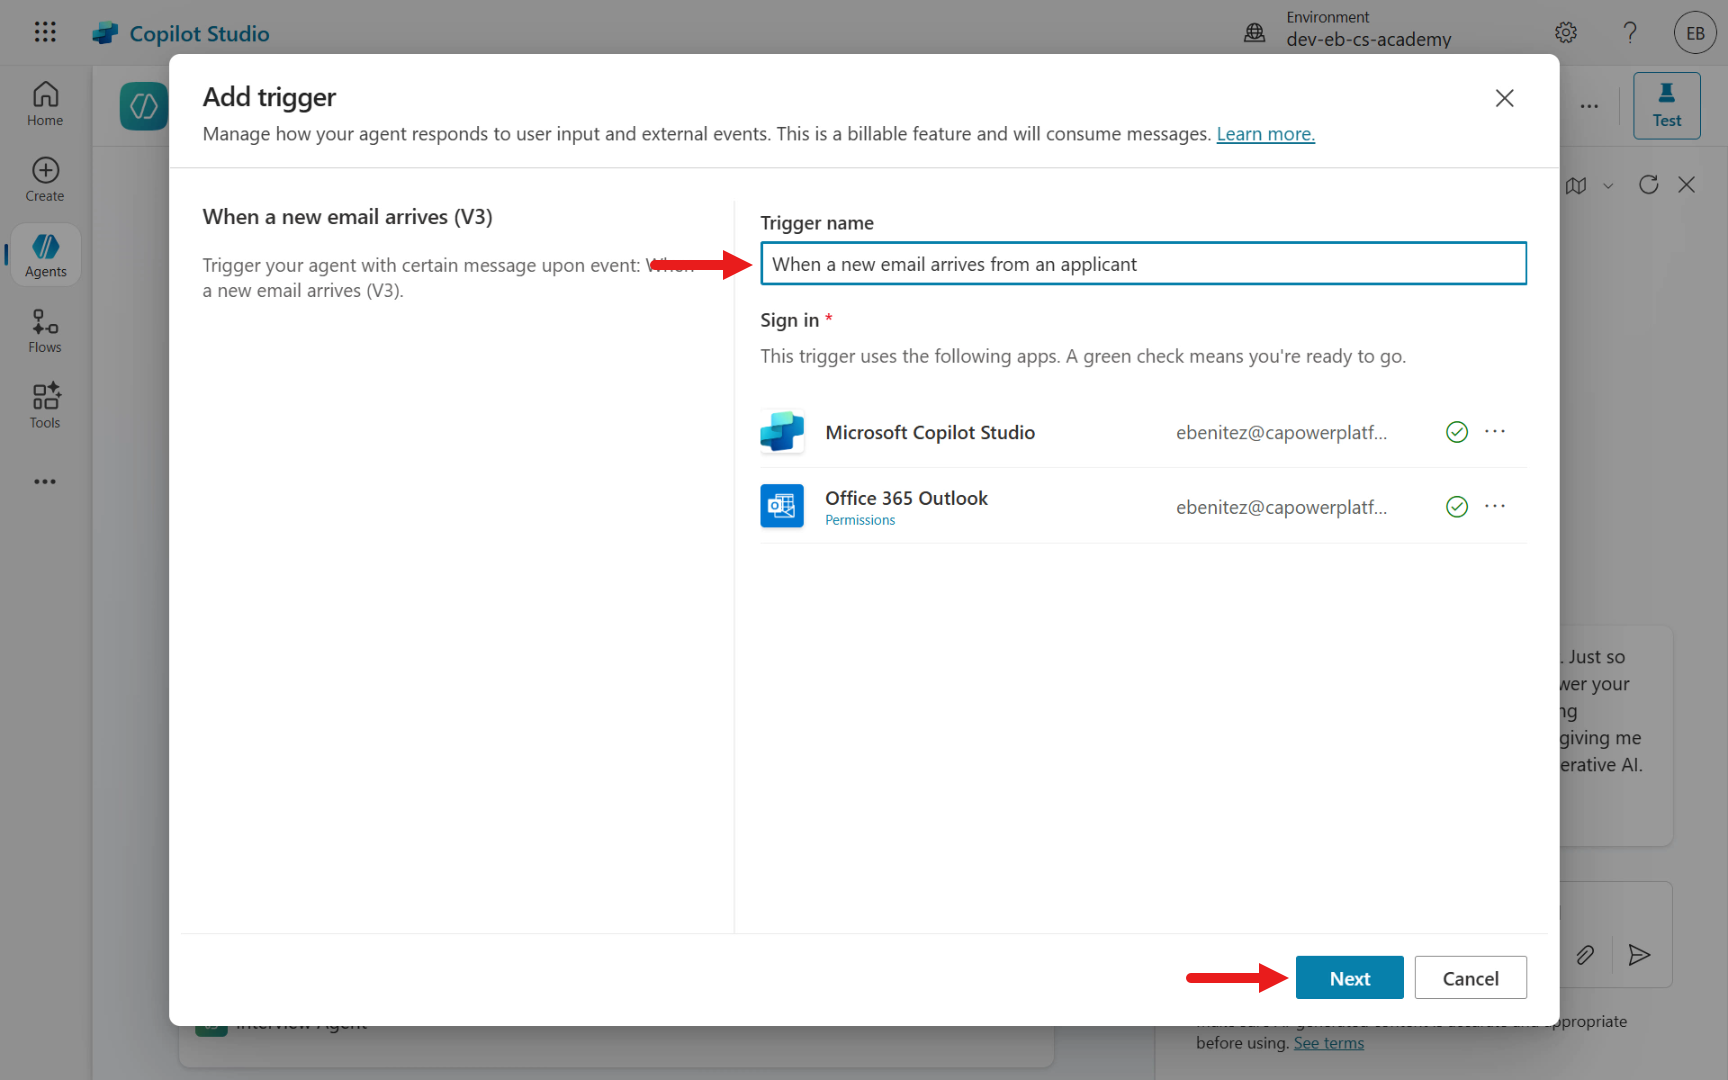Open the EB account profile avatar

pos(1695,33)
